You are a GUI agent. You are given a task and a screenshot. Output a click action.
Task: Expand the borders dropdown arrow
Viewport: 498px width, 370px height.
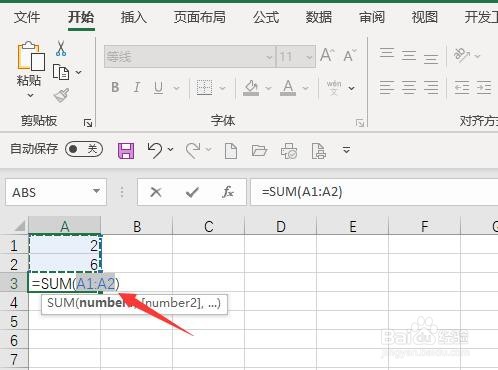click(222, 88)
